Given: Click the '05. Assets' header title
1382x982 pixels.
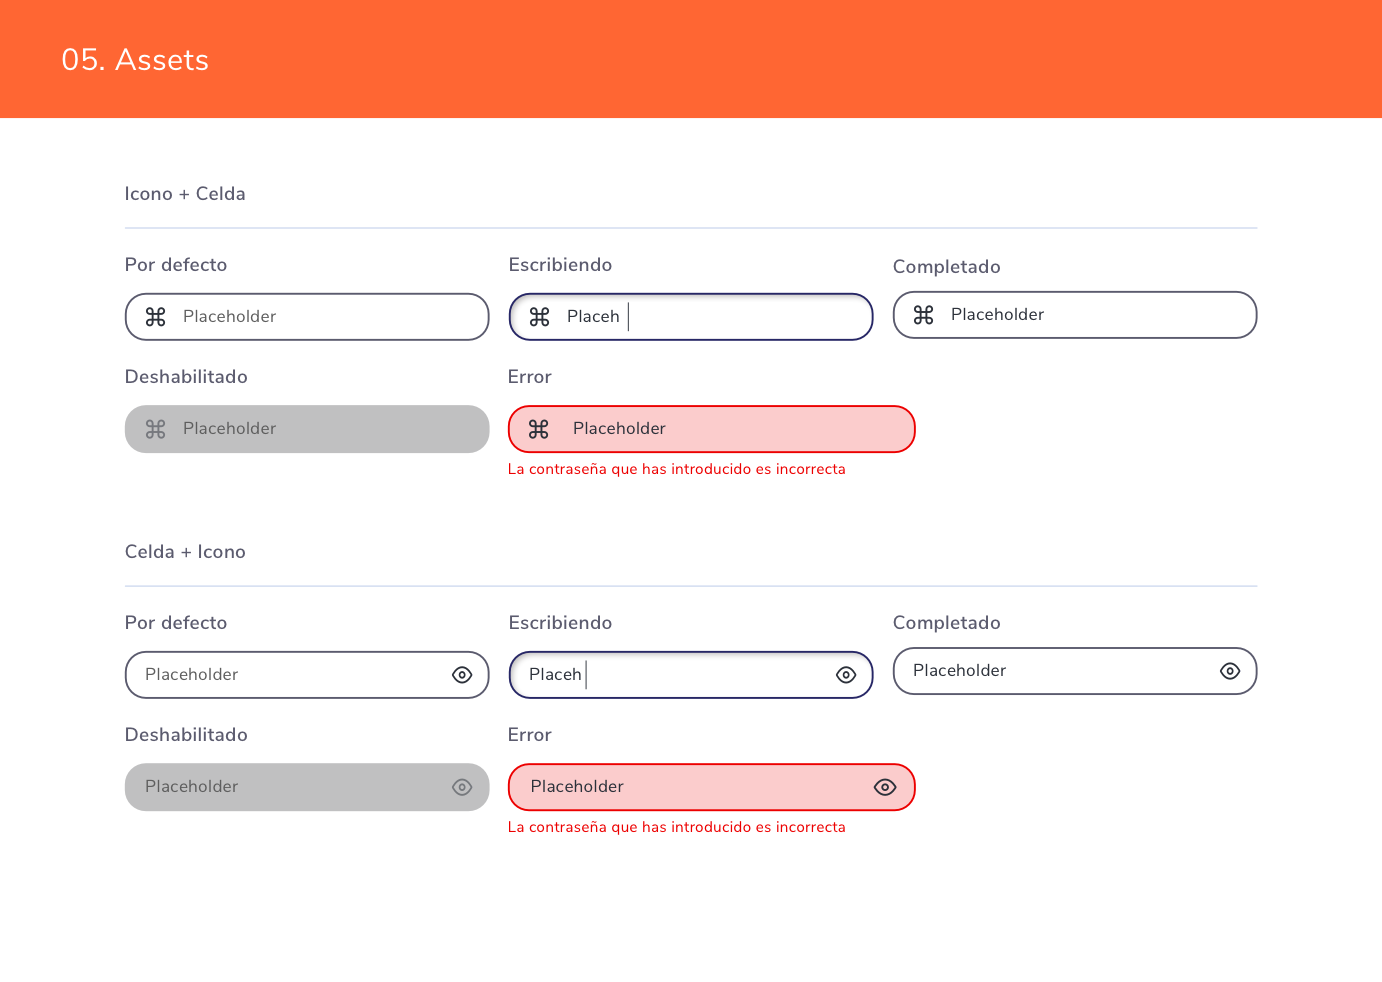Looking at the screenshot, I should [135, 60].
